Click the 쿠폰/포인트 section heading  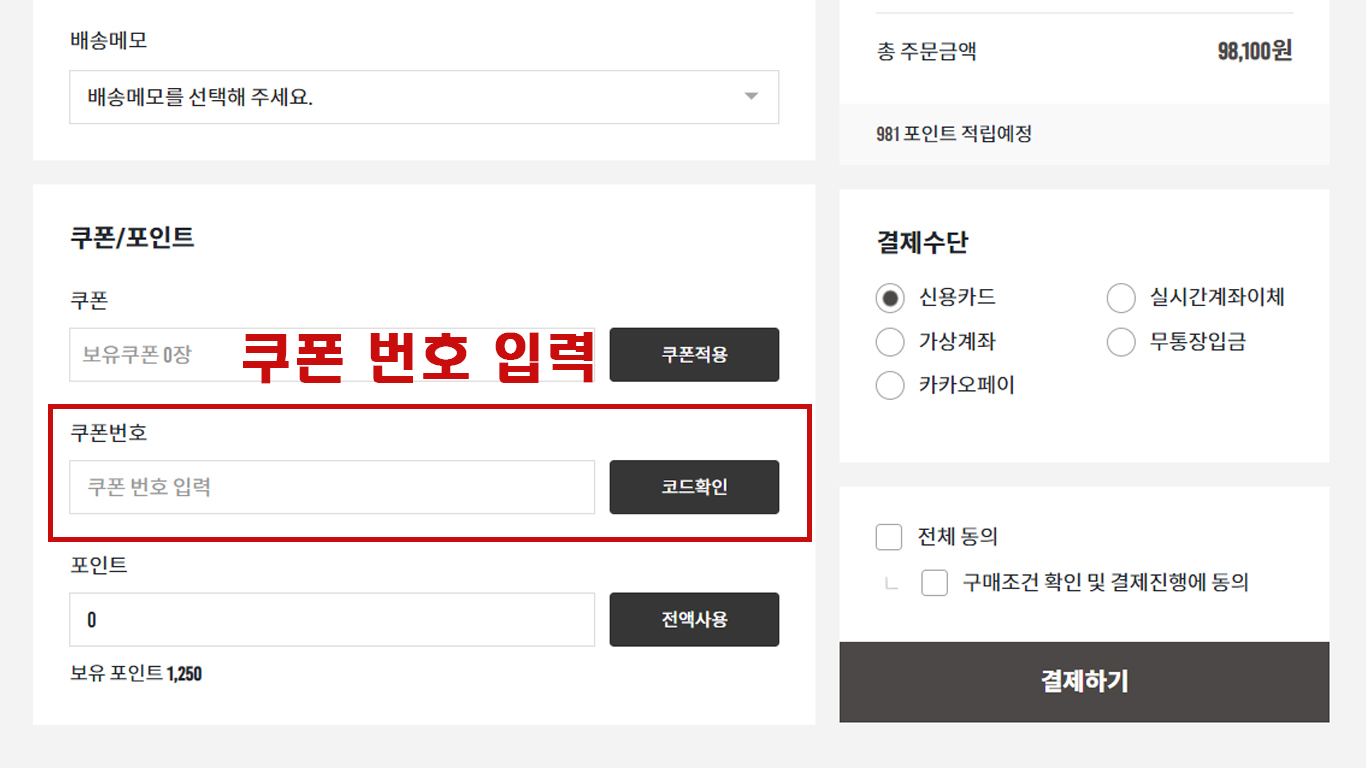132,238
